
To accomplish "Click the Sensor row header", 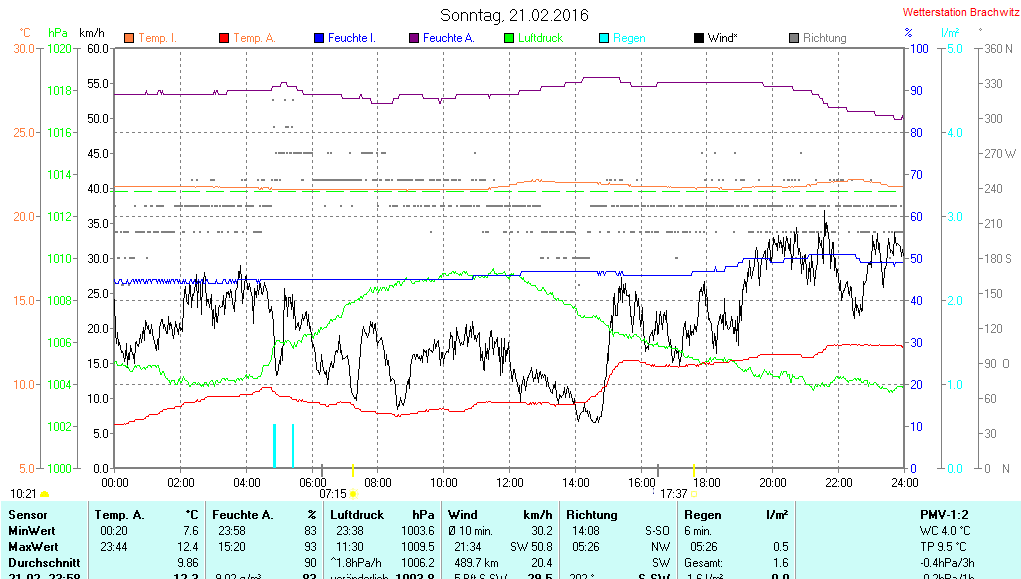I will 27,515.
